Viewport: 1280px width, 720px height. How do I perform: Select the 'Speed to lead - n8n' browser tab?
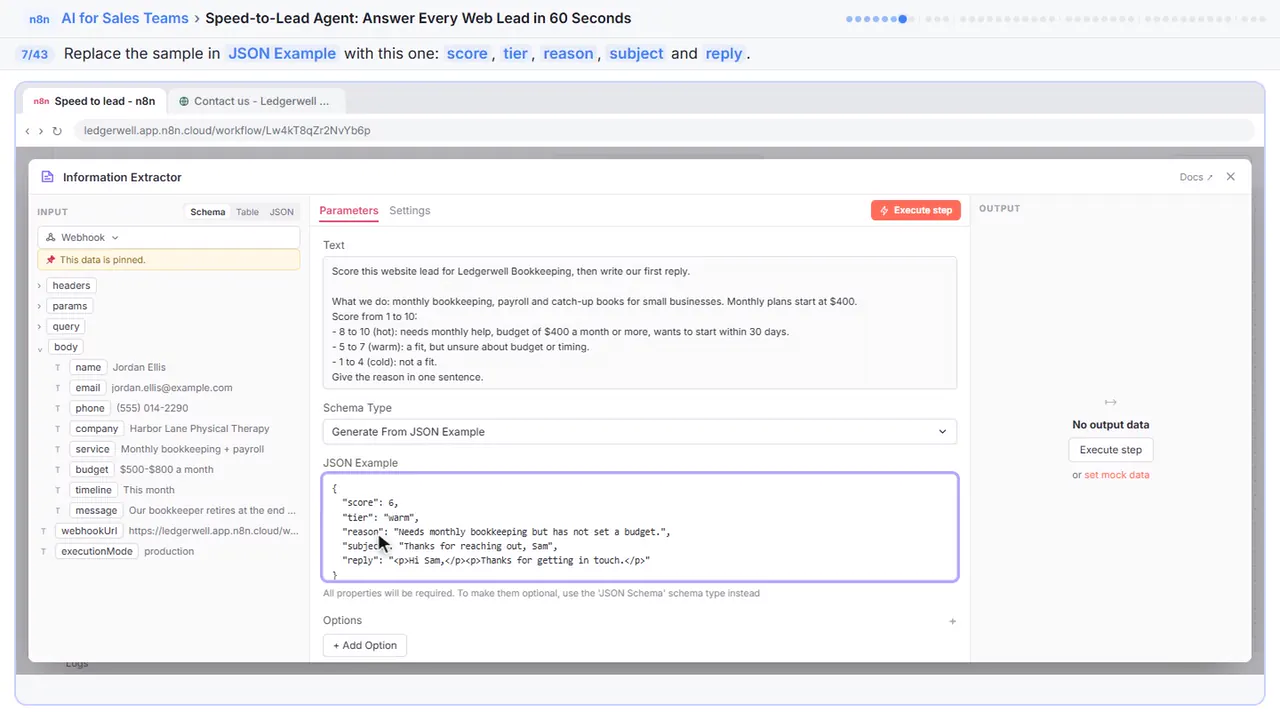pos(94,101)
